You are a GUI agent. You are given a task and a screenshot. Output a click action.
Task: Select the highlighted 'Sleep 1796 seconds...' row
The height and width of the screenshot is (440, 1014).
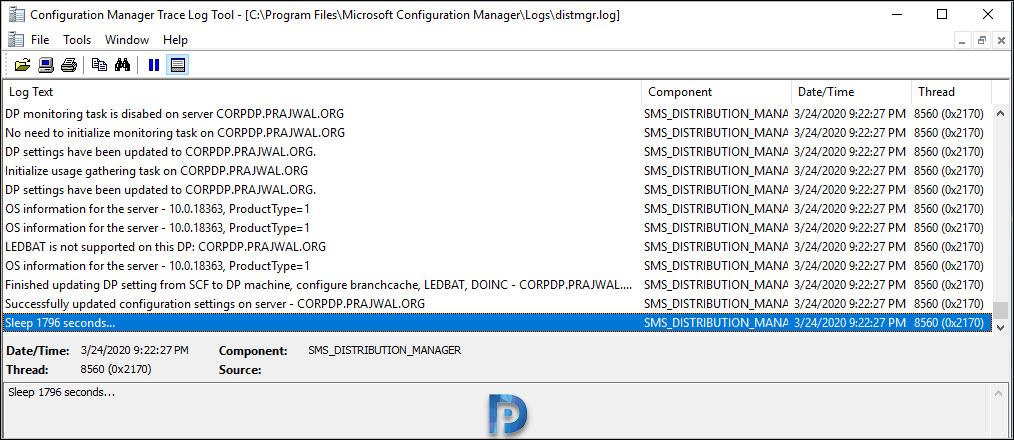tap(498, 323)
